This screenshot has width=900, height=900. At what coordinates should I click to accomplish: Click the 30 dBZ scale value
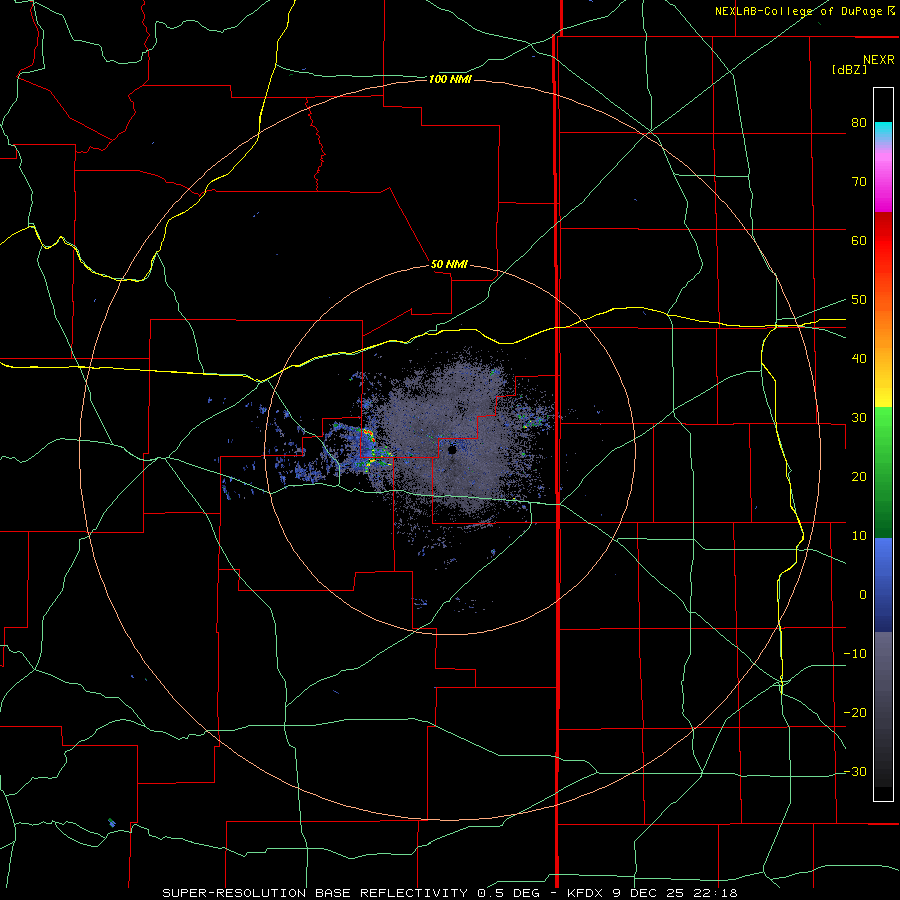pyautogui.click(x=859, y=417)
